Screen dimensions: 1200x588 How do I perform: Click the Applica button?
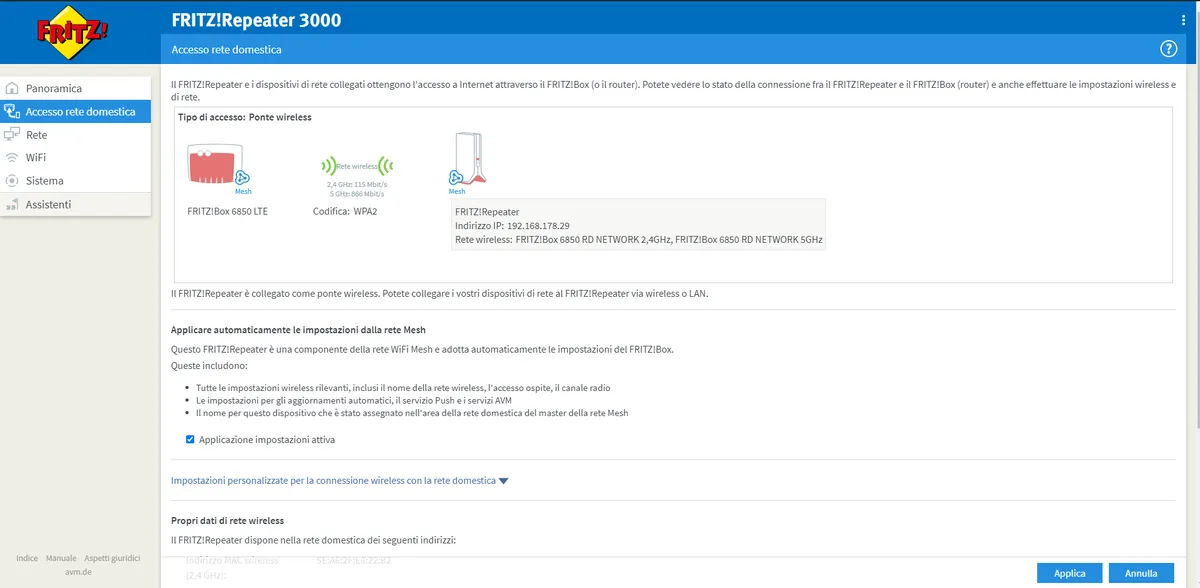pos(1070,573)
